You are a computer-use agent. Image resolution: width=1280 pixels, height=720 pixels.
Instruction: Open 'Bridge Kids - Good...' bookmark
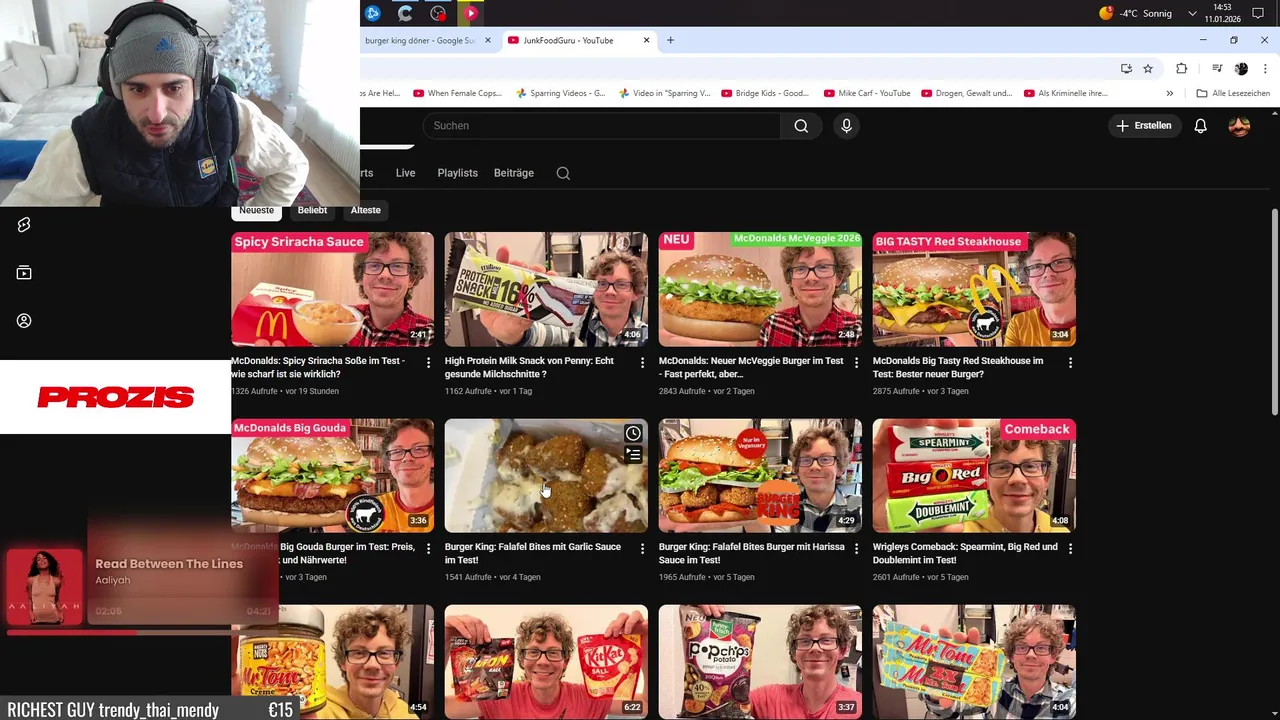click(x=765, y=93)
